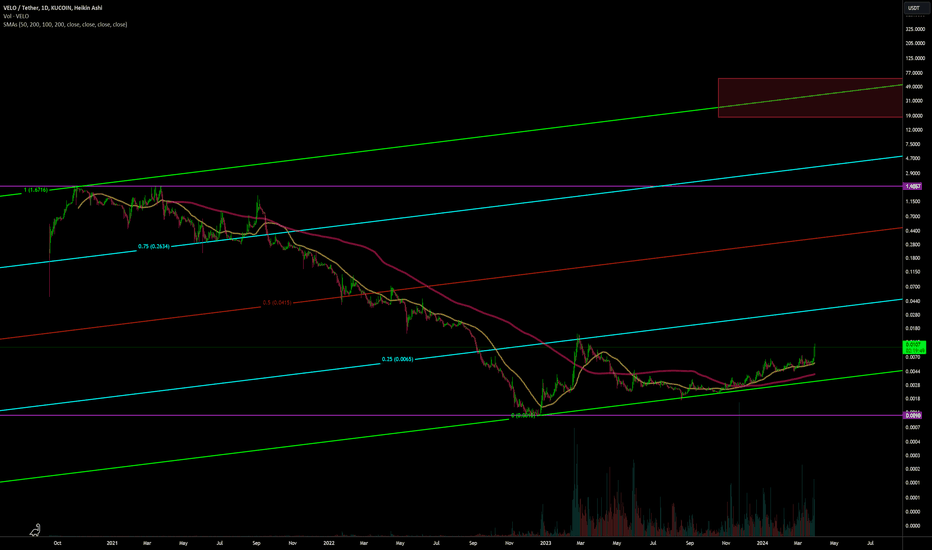The width and height of the screenshot is (932, 550).
Task: Click the green current price tag 0.0107
Action: click(x=914, y=347)
